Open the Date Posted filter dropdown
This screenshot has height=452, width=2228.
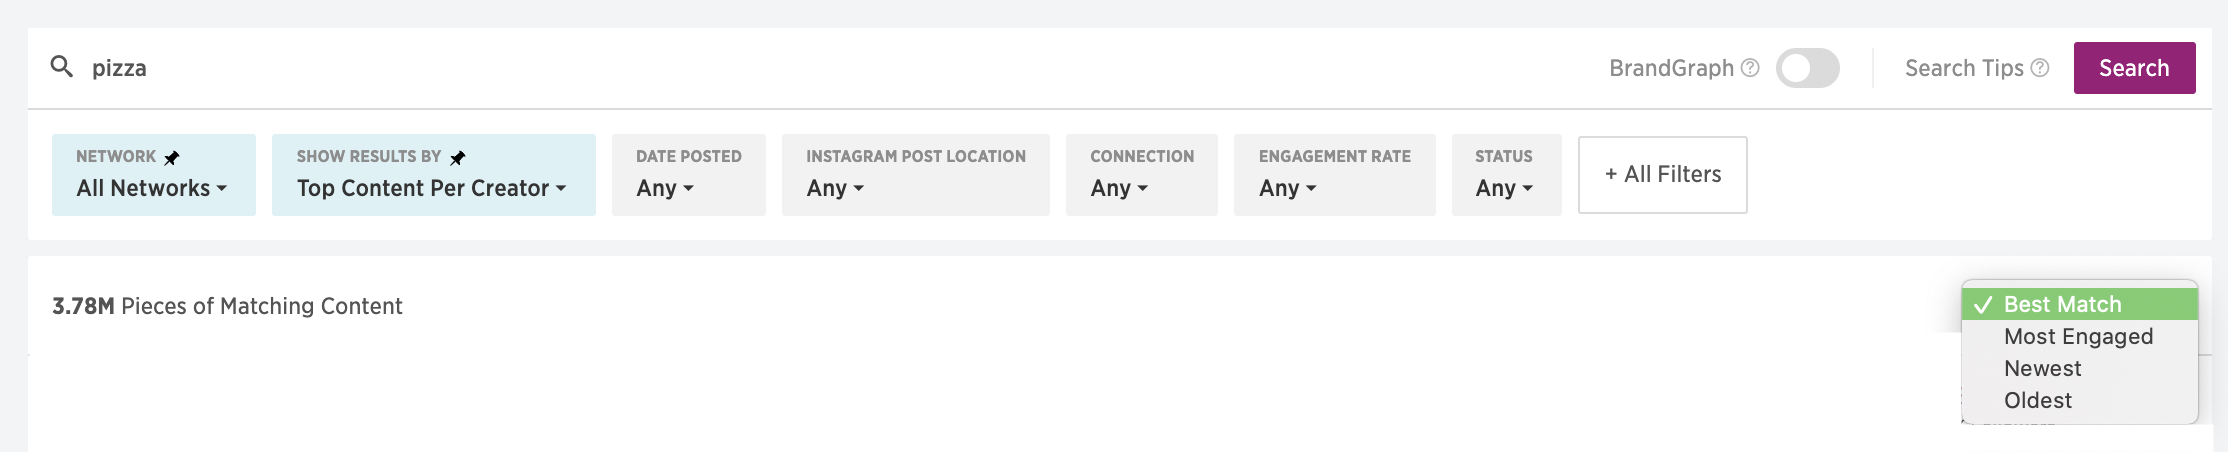click(x=689, y=175)
